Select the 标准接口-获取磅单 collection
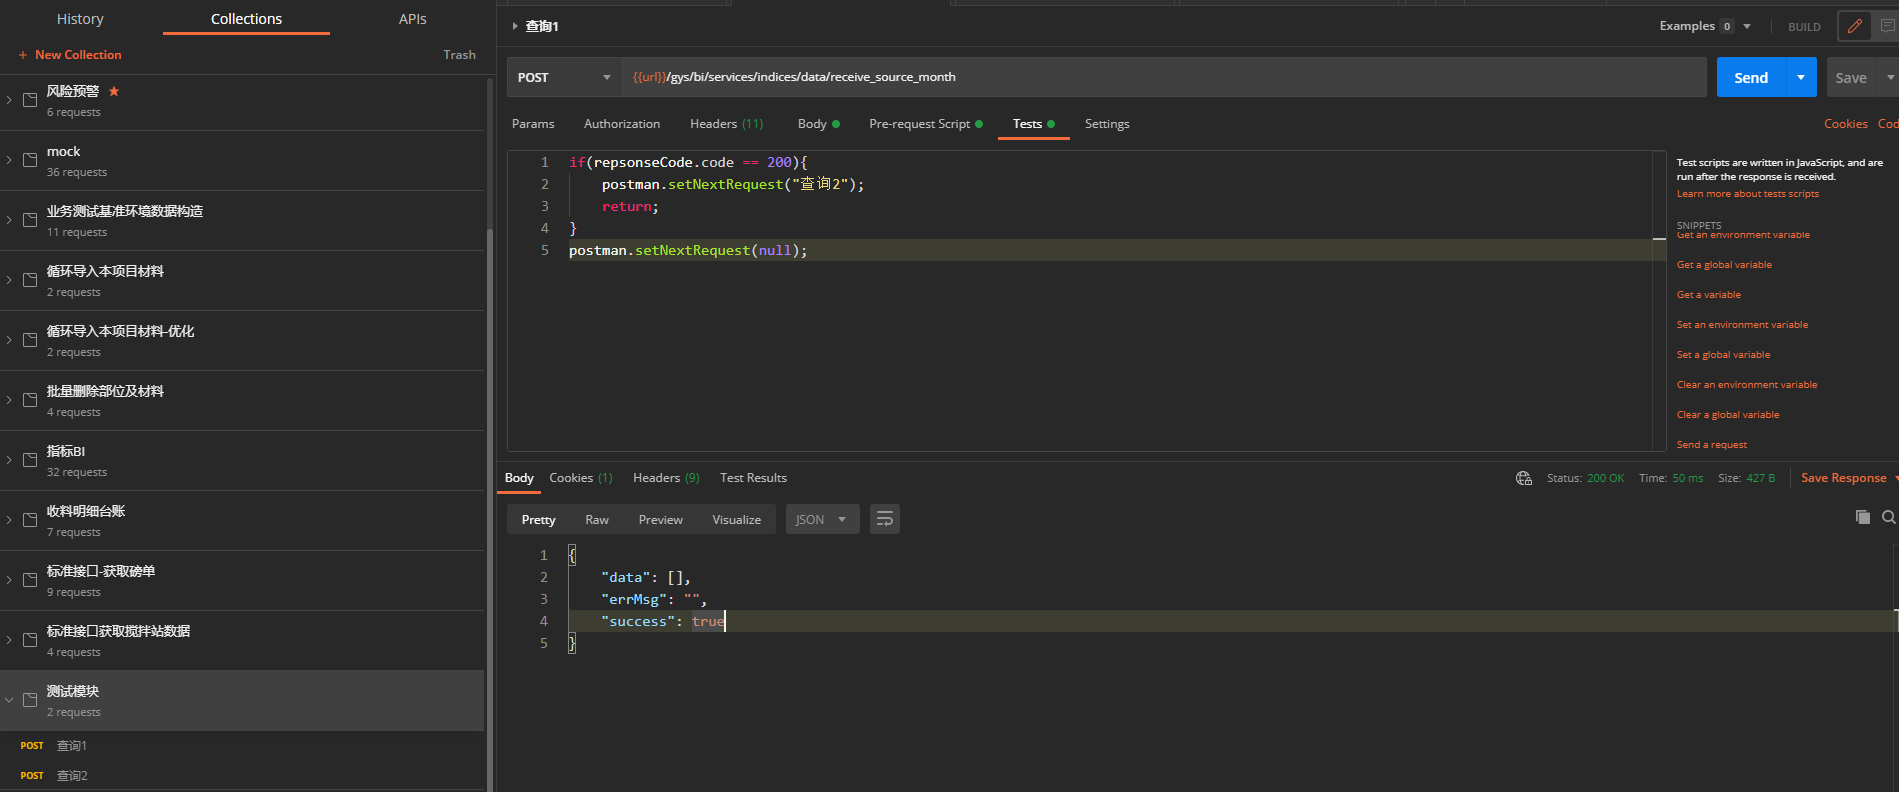Image resolution: width=1899 pixels, height=792 pixels. point(242,580)
